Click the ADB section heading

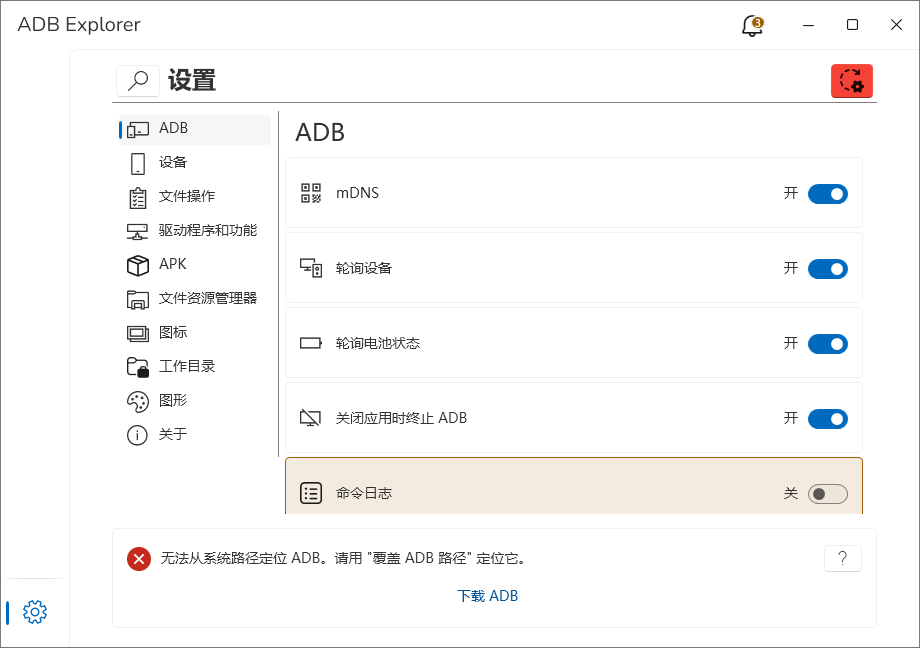320,133
